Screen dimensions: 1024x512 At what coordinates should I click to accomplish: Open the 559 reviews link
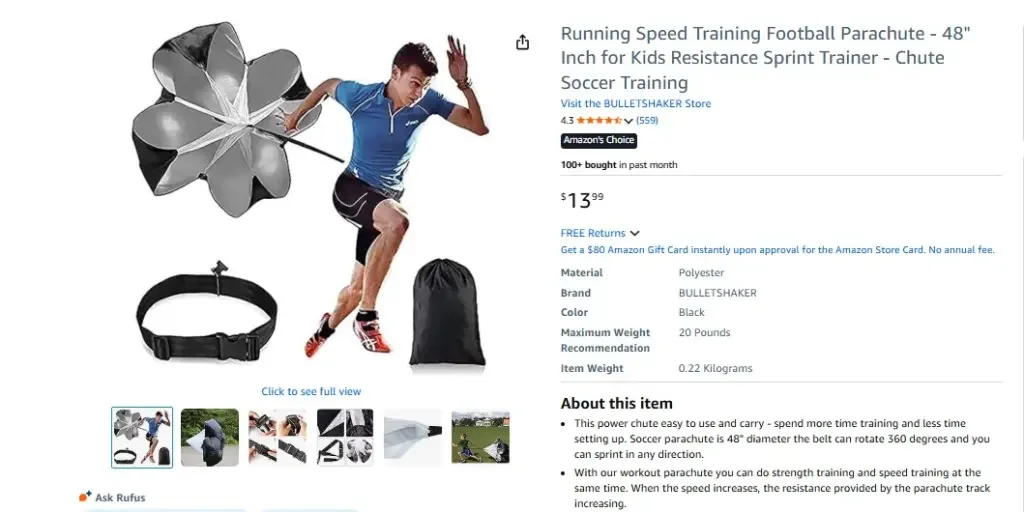(647, 120)
